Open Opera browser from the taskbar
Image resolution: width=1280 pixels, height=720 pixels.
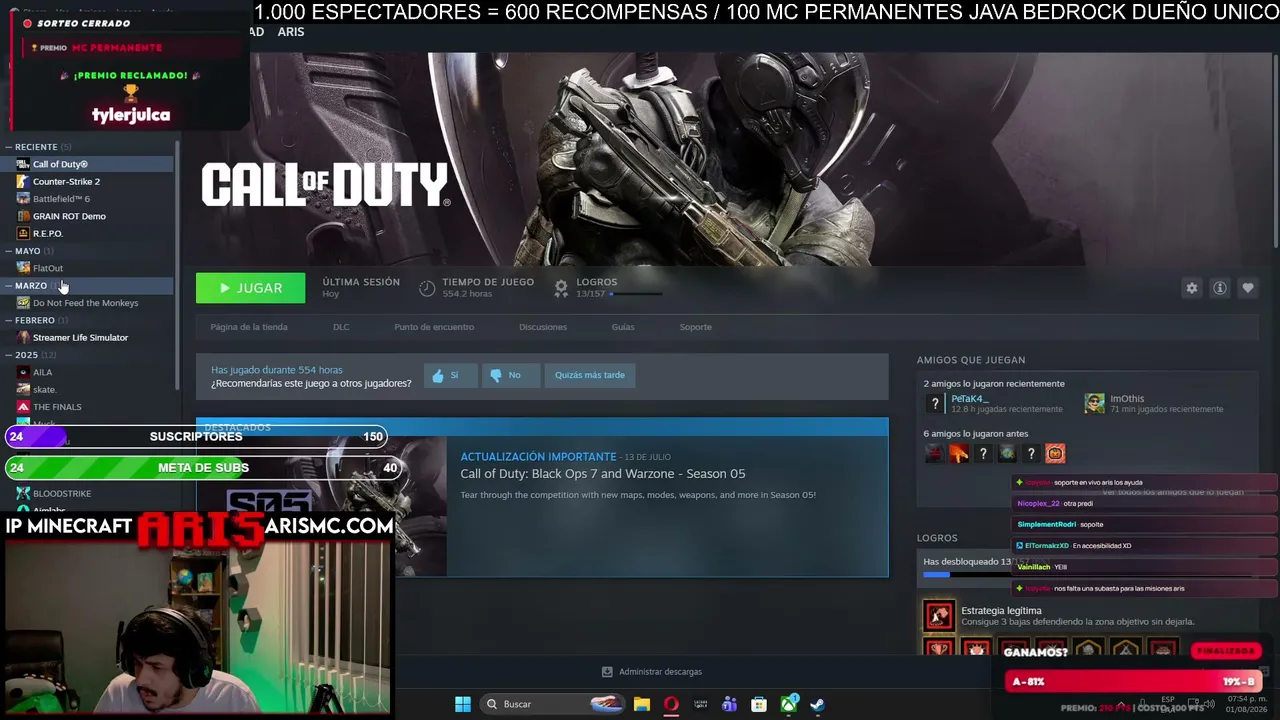[x=671, y=704]
